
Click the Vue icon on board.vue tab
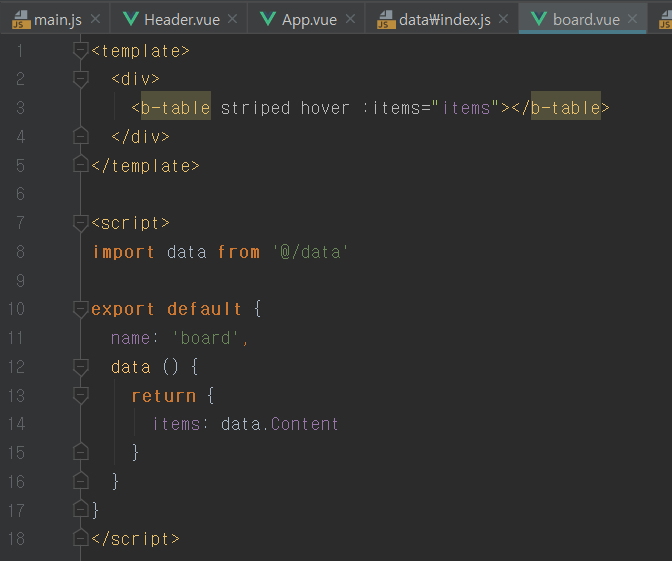[x=539, y=18]
